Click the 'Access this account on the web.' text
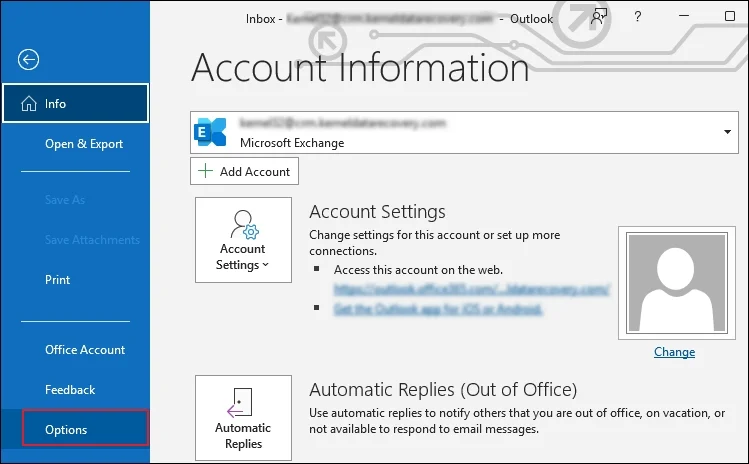749x464 pixels. pyautogui.click(x=418, y=270)
